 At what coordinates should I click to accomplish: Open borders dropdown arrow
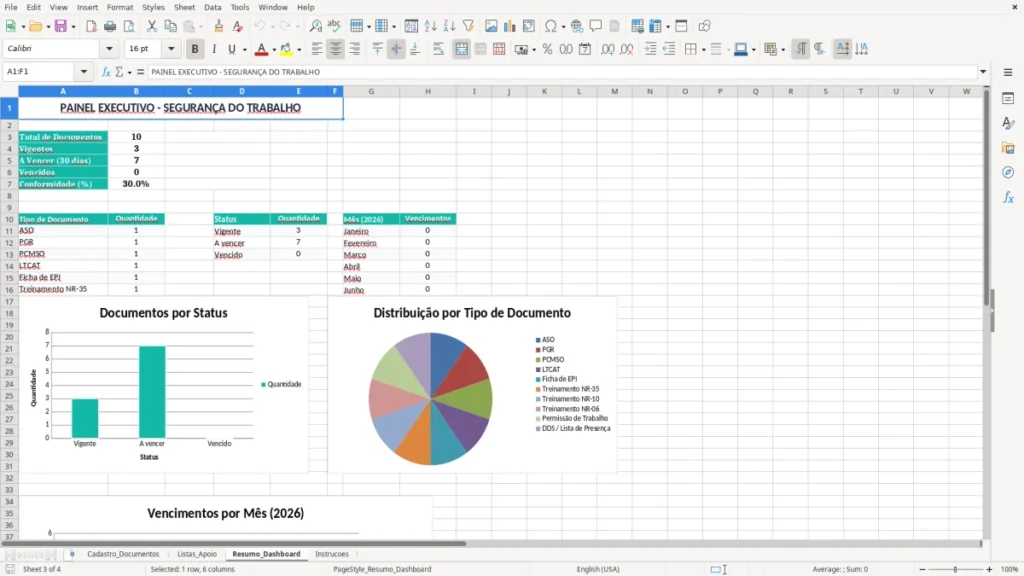click(703, 50)
